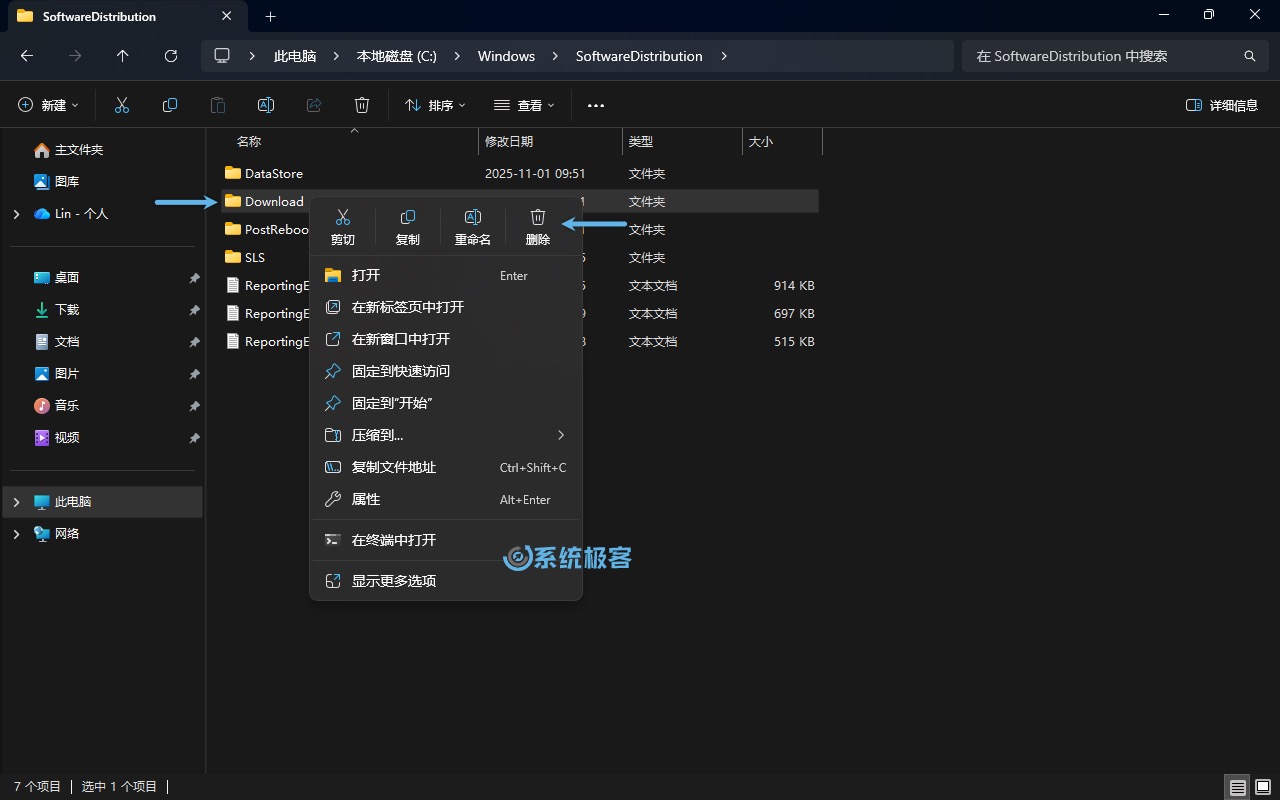Toggle the 详细信息 details pane
The height and width of the screenshot is (800, 1280).
(1221, 104)
